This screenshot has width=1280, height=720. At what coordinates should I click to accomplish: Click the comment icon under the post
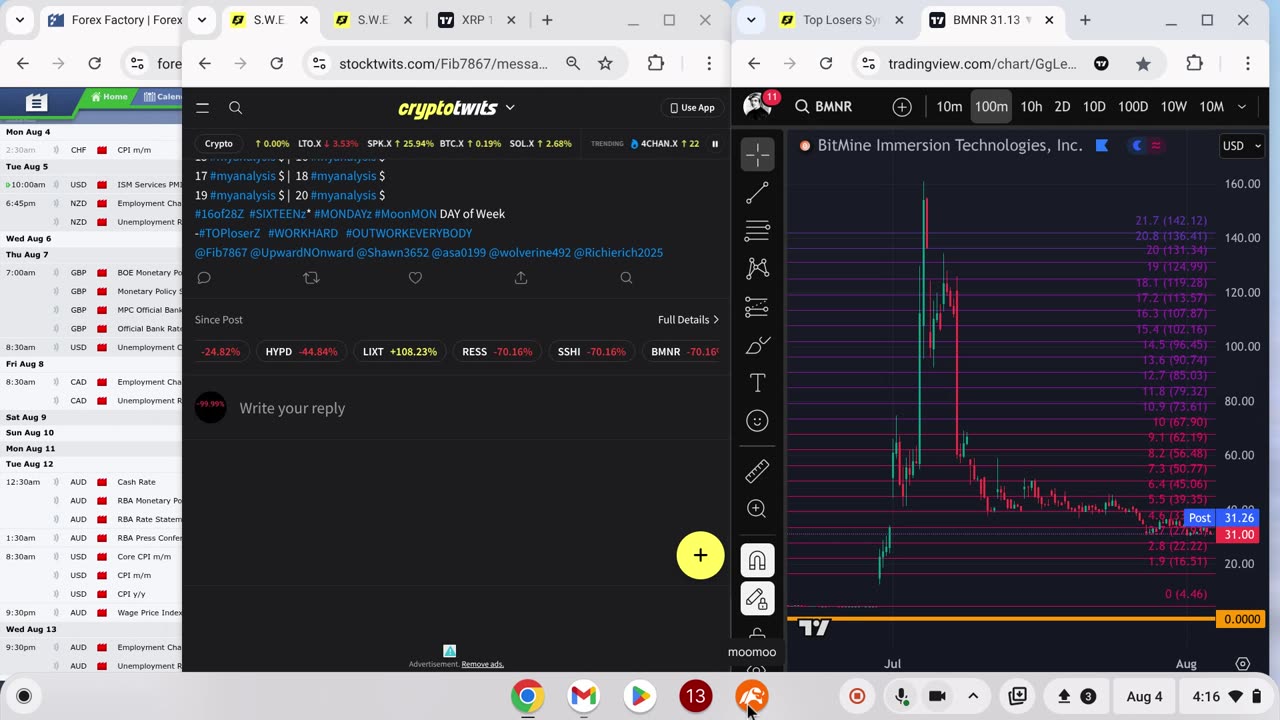(x=204, y=278)
